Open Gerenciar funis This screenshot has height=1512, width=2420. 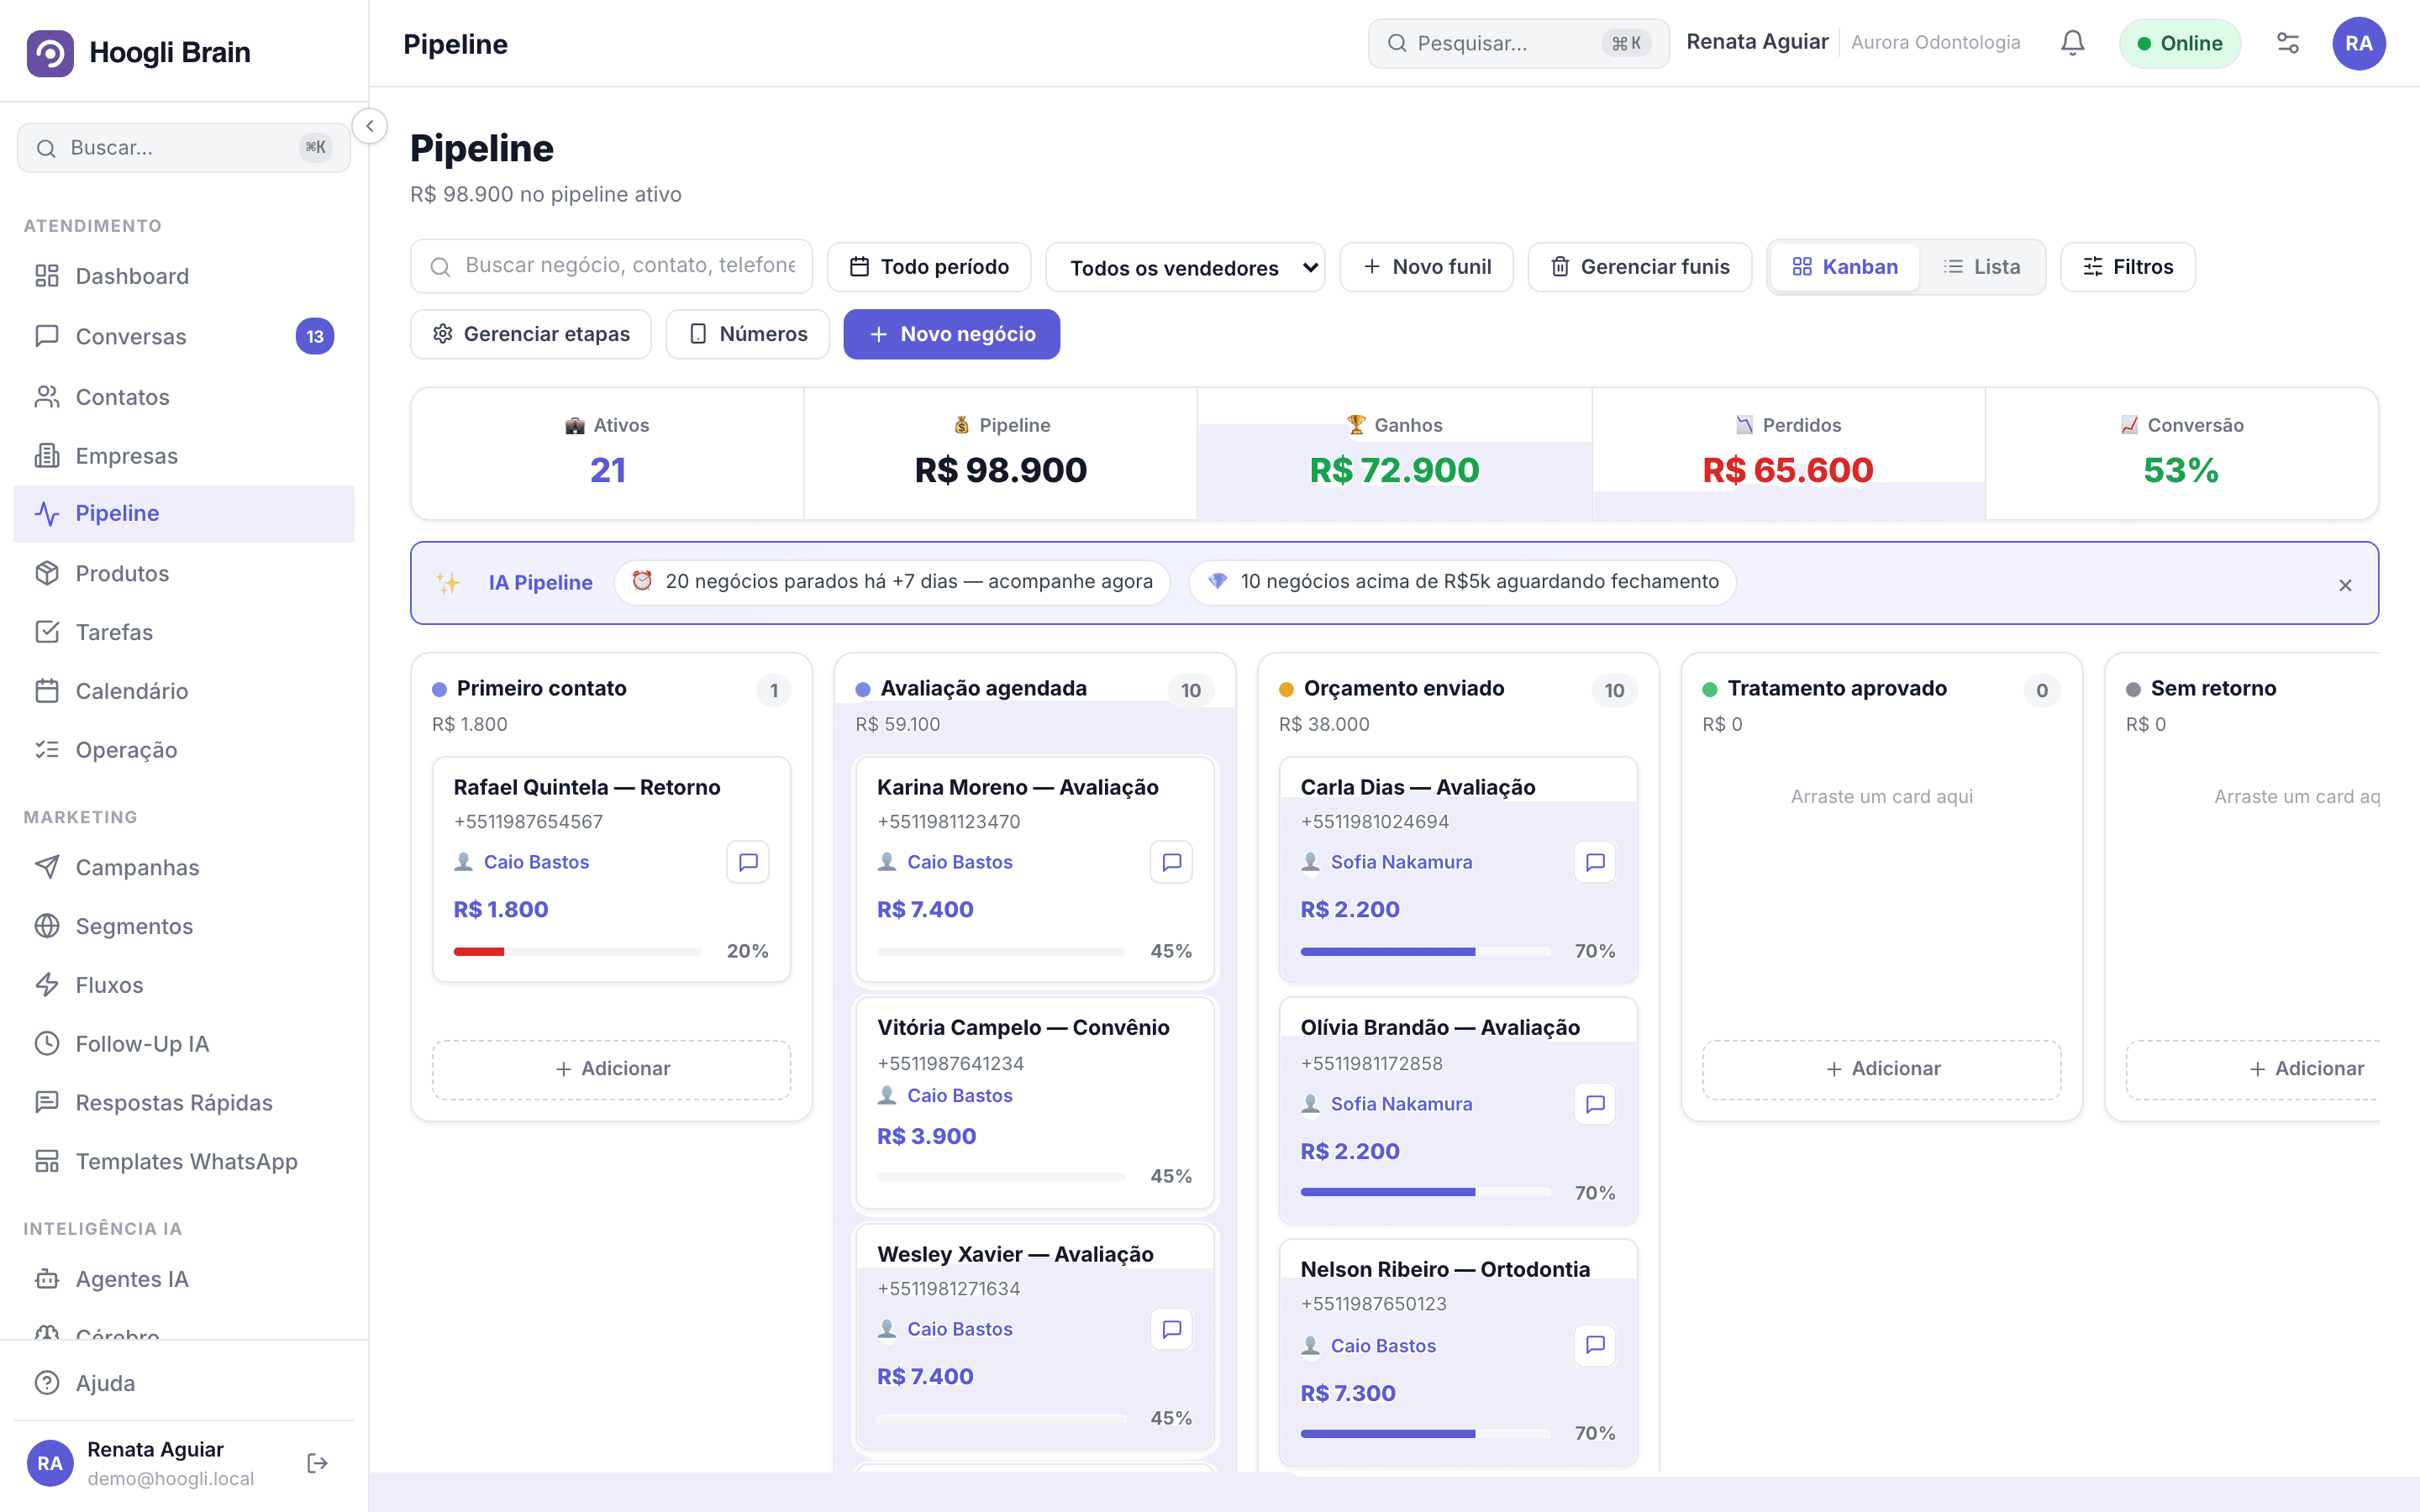[1639, 267]
